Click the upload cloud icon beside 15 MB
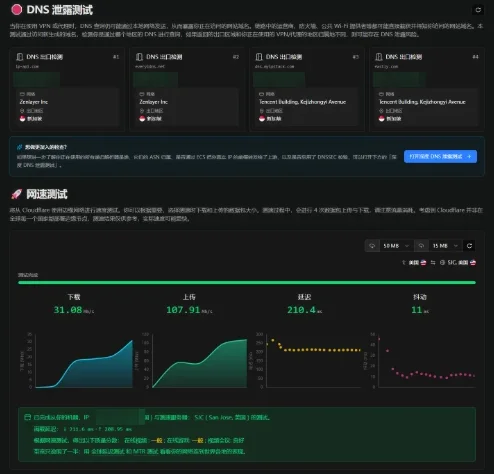The width and height of the screenshot is (494, 474). coord(421,246)
